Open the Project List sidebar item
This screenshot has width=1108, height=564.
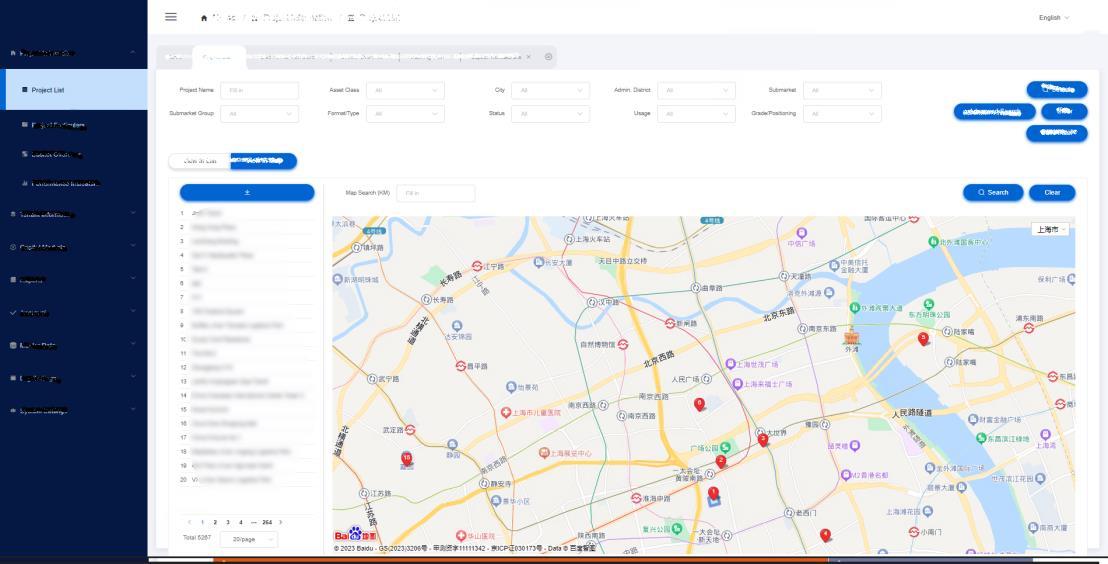point(73,90)
